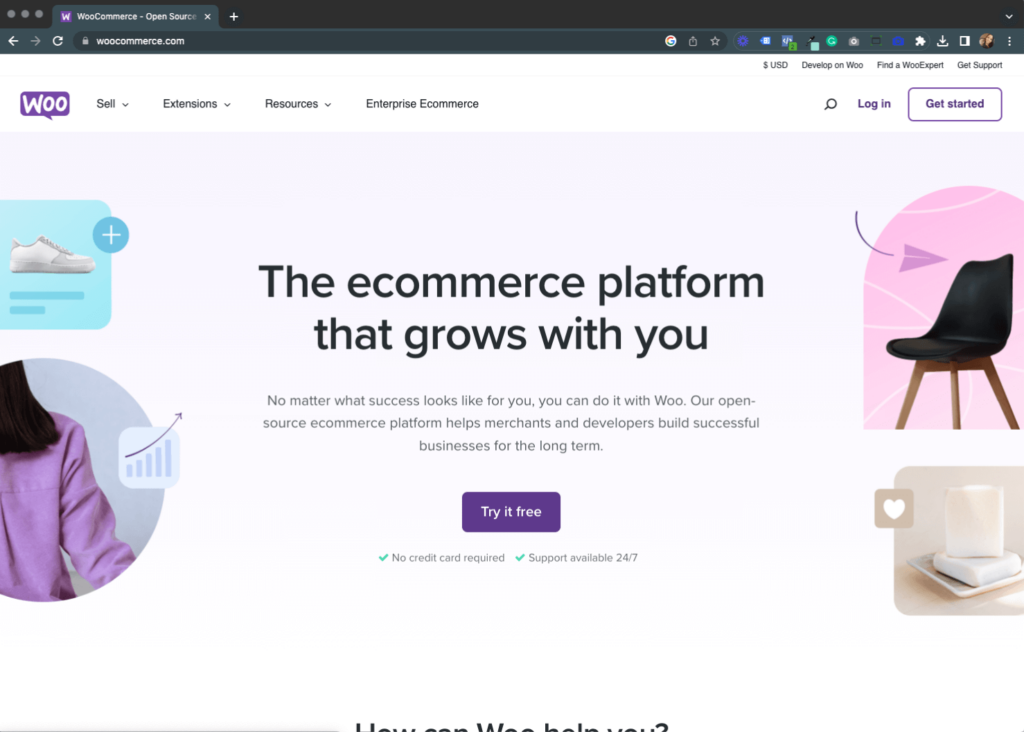Open the Log in link
The height and width of the screenshot is (732, 1024).
874,104
